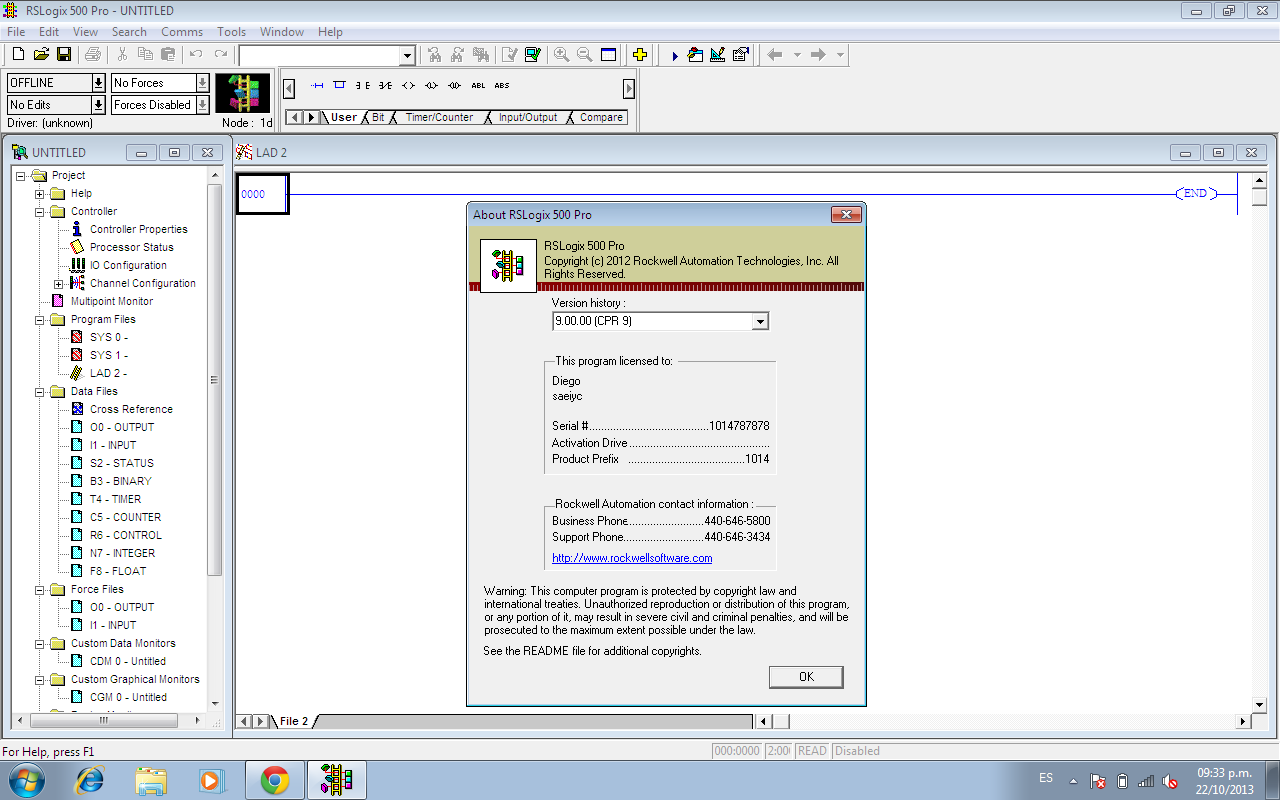The image size is (1280, 800).
Task: Collapse the Controller tree folder
Action: pyautogui.click(x=40, y=212)
